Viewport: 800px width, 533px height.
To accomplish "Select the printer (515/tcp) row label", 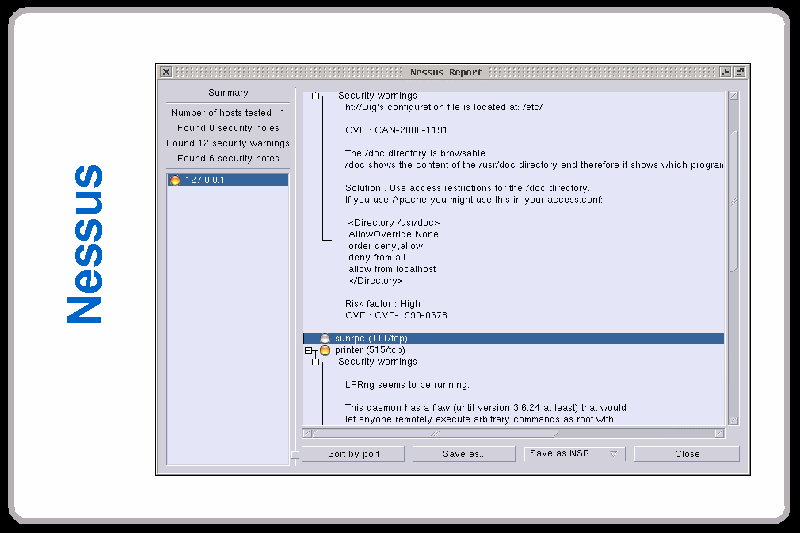I will [x=370, y=350].
